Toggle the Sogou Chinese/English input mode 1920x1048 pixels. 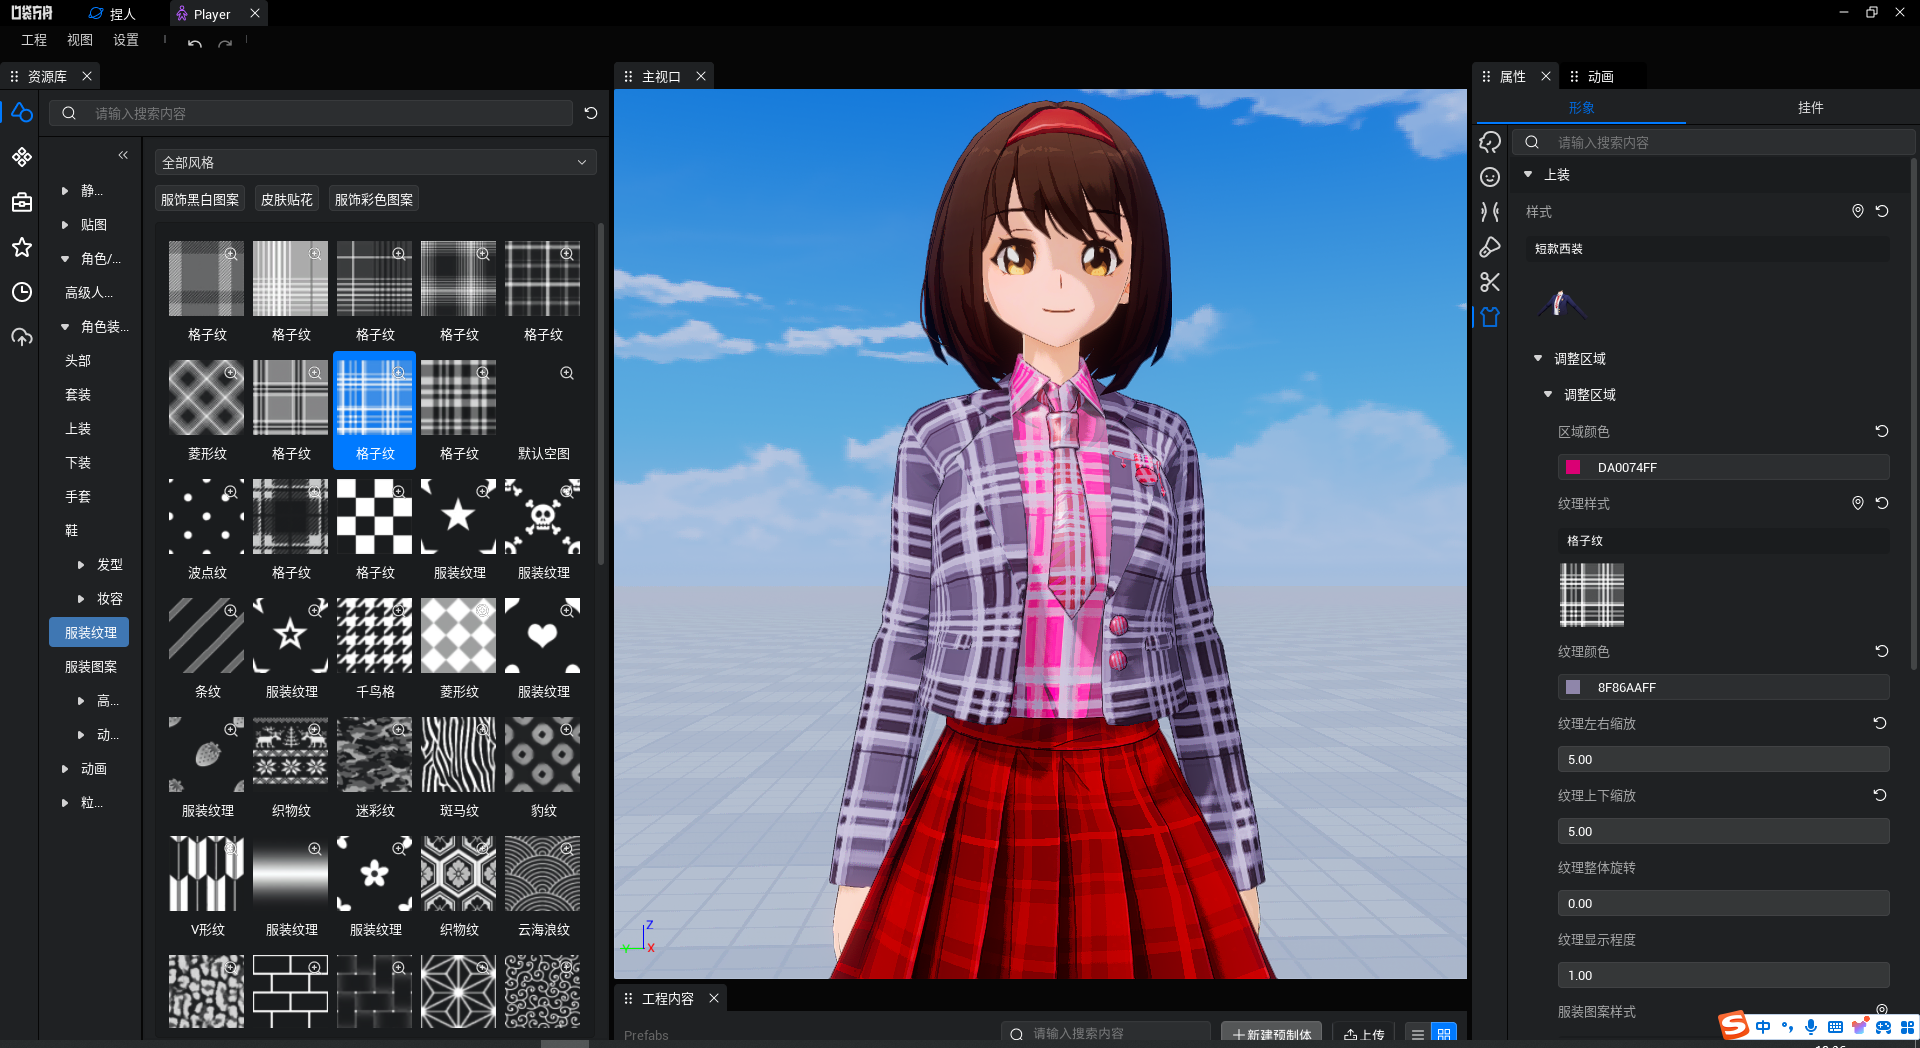[1763, 1027]
